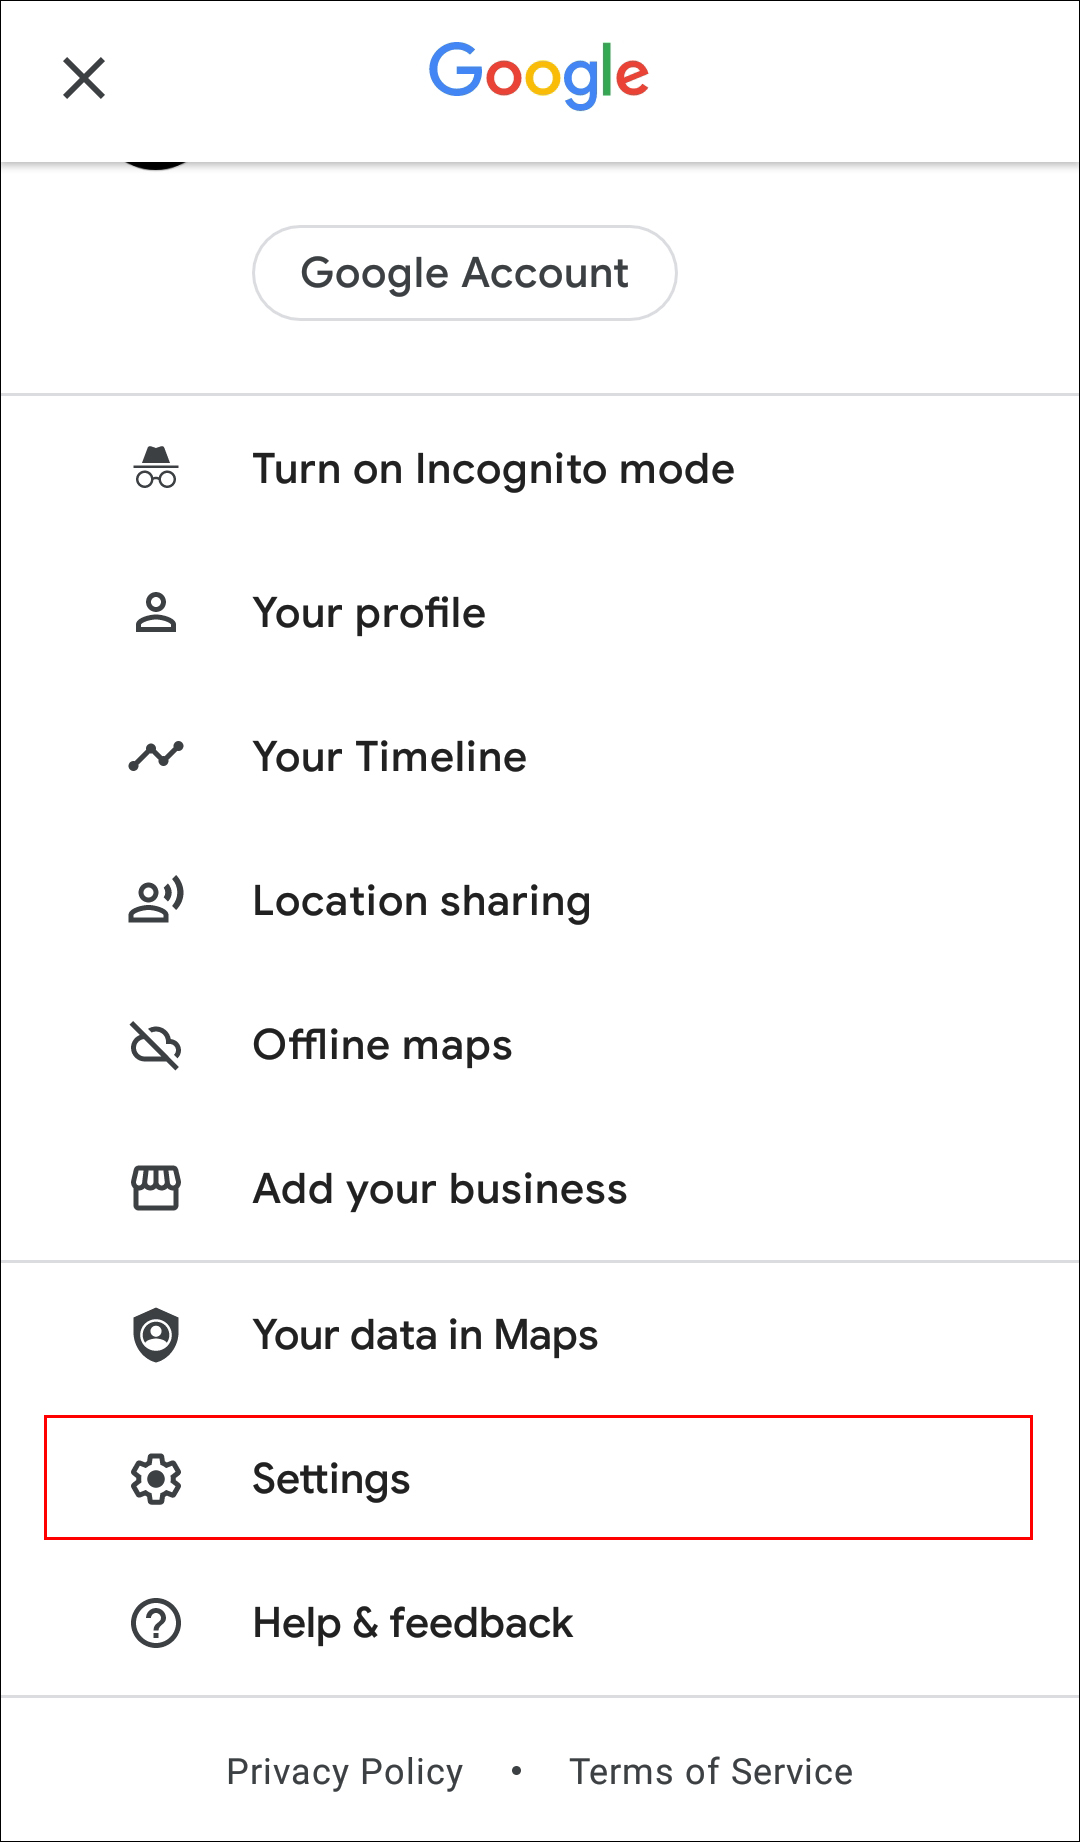Viewport: 1080px width, 1842px height.
Task: Click the crossed-out cloud icon
Action: 156,1045
